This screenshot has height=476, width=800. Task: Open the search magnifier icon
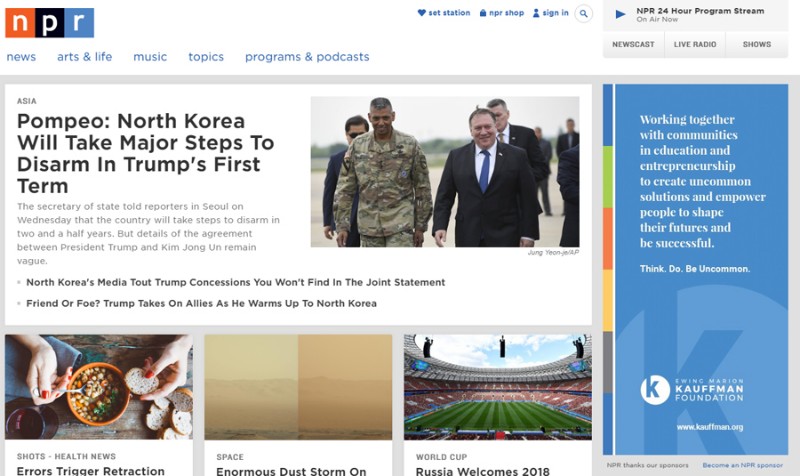pyautogui.click(x=584, y=14)
